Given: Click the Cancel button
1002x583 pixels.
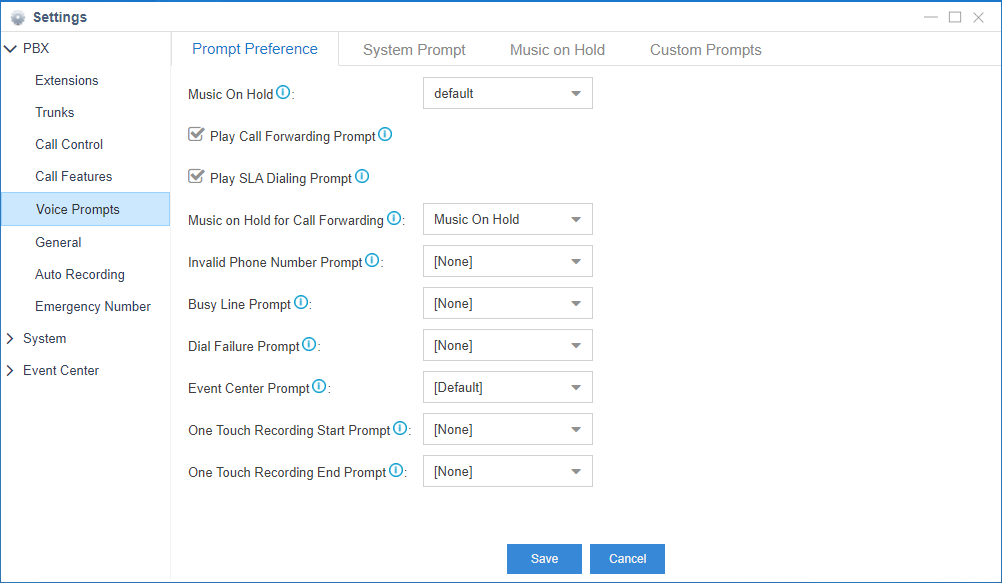Looking at the screenshot, I should point(627,559).
